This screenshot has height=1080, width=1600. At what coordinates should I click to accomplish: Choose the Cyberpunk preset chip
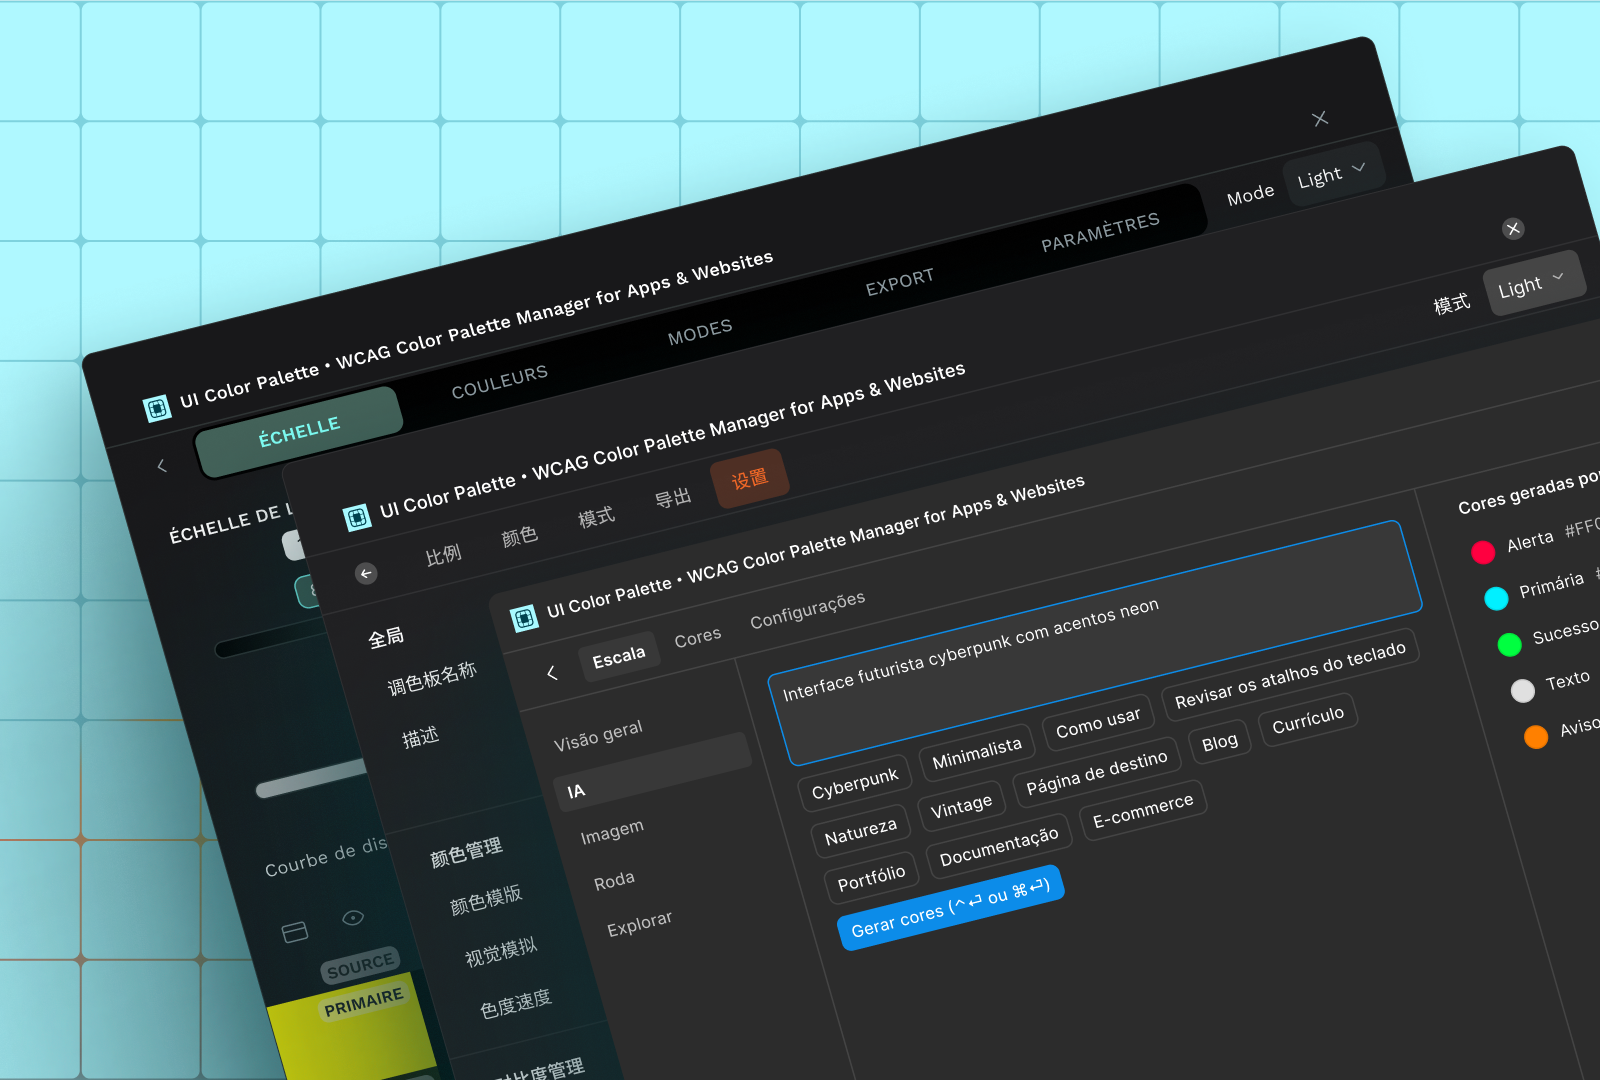[x=854, y=783]
